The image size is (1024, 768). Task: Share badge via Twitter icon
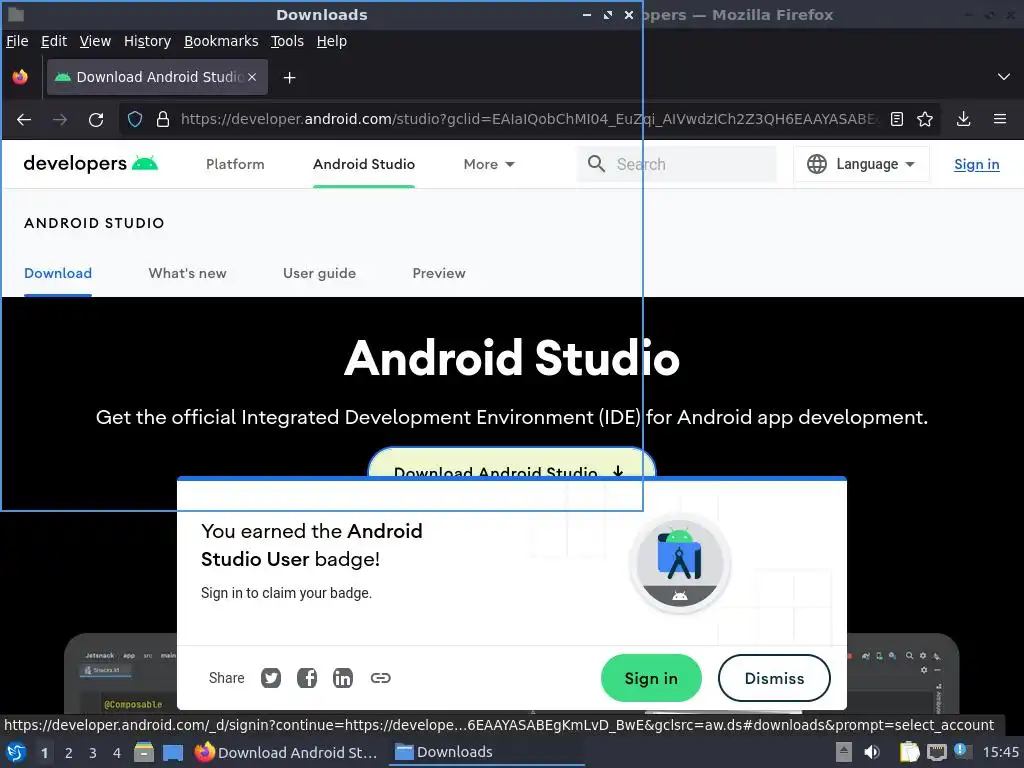point(271,678)
